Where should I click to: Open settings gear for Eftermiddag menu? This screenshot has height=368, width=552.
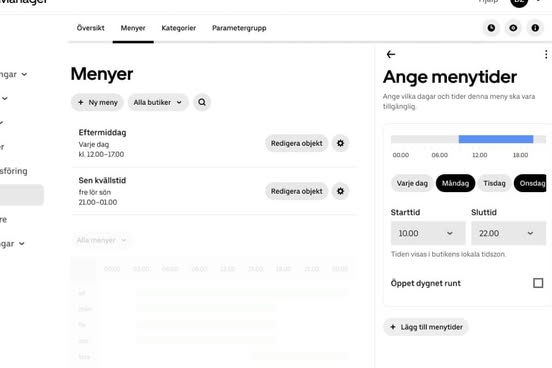tap(340, 143)
